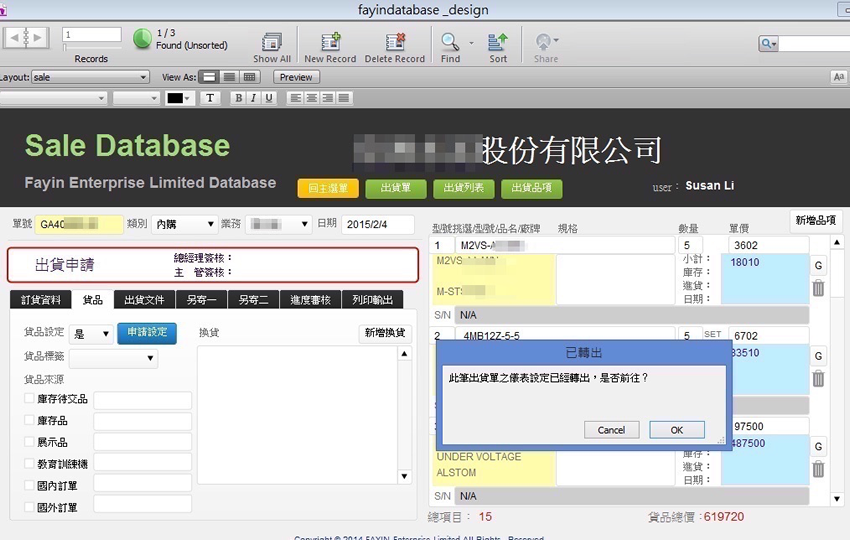Center align text

pos(311,98)
